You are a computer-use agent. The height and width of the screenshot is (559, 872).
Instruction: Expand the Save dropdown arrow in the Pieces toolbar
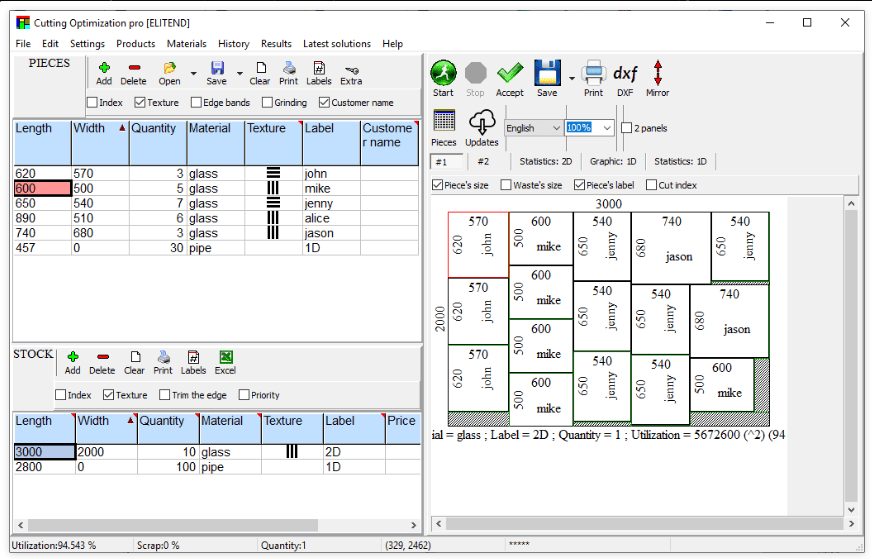click(240, 73)
